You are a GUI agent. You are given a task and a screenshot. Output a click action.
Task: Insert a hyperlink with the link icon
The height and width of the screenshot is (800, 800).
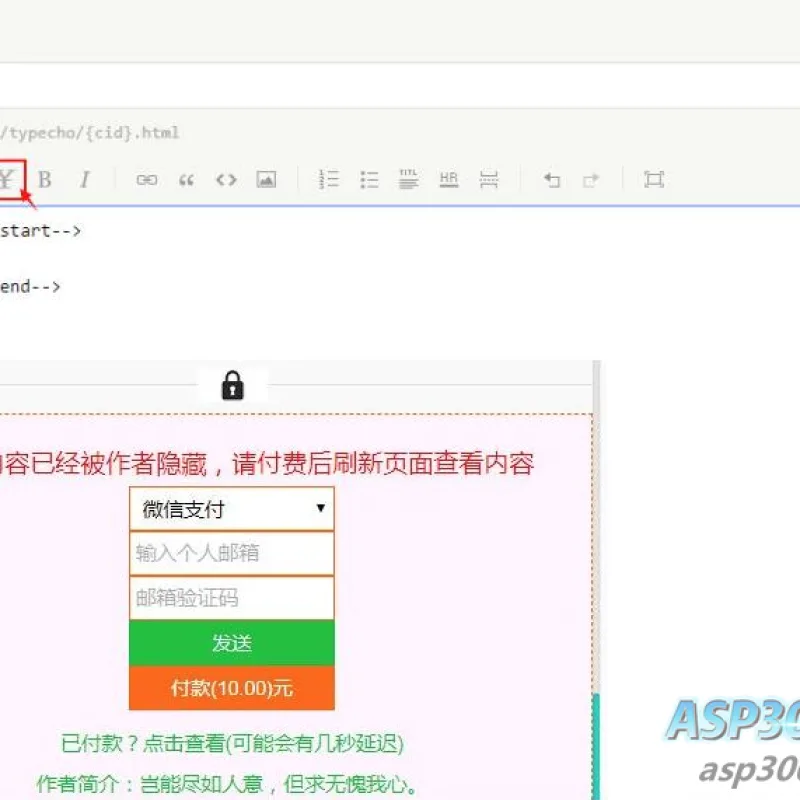click(x=147, y=180)
